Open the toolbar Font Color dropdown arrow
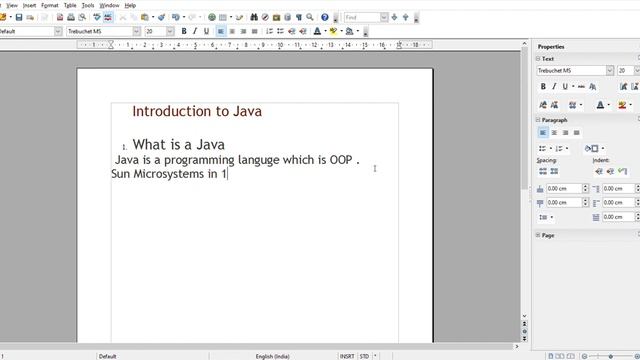Viewport: 640px width, 360px height. point(325,31)
